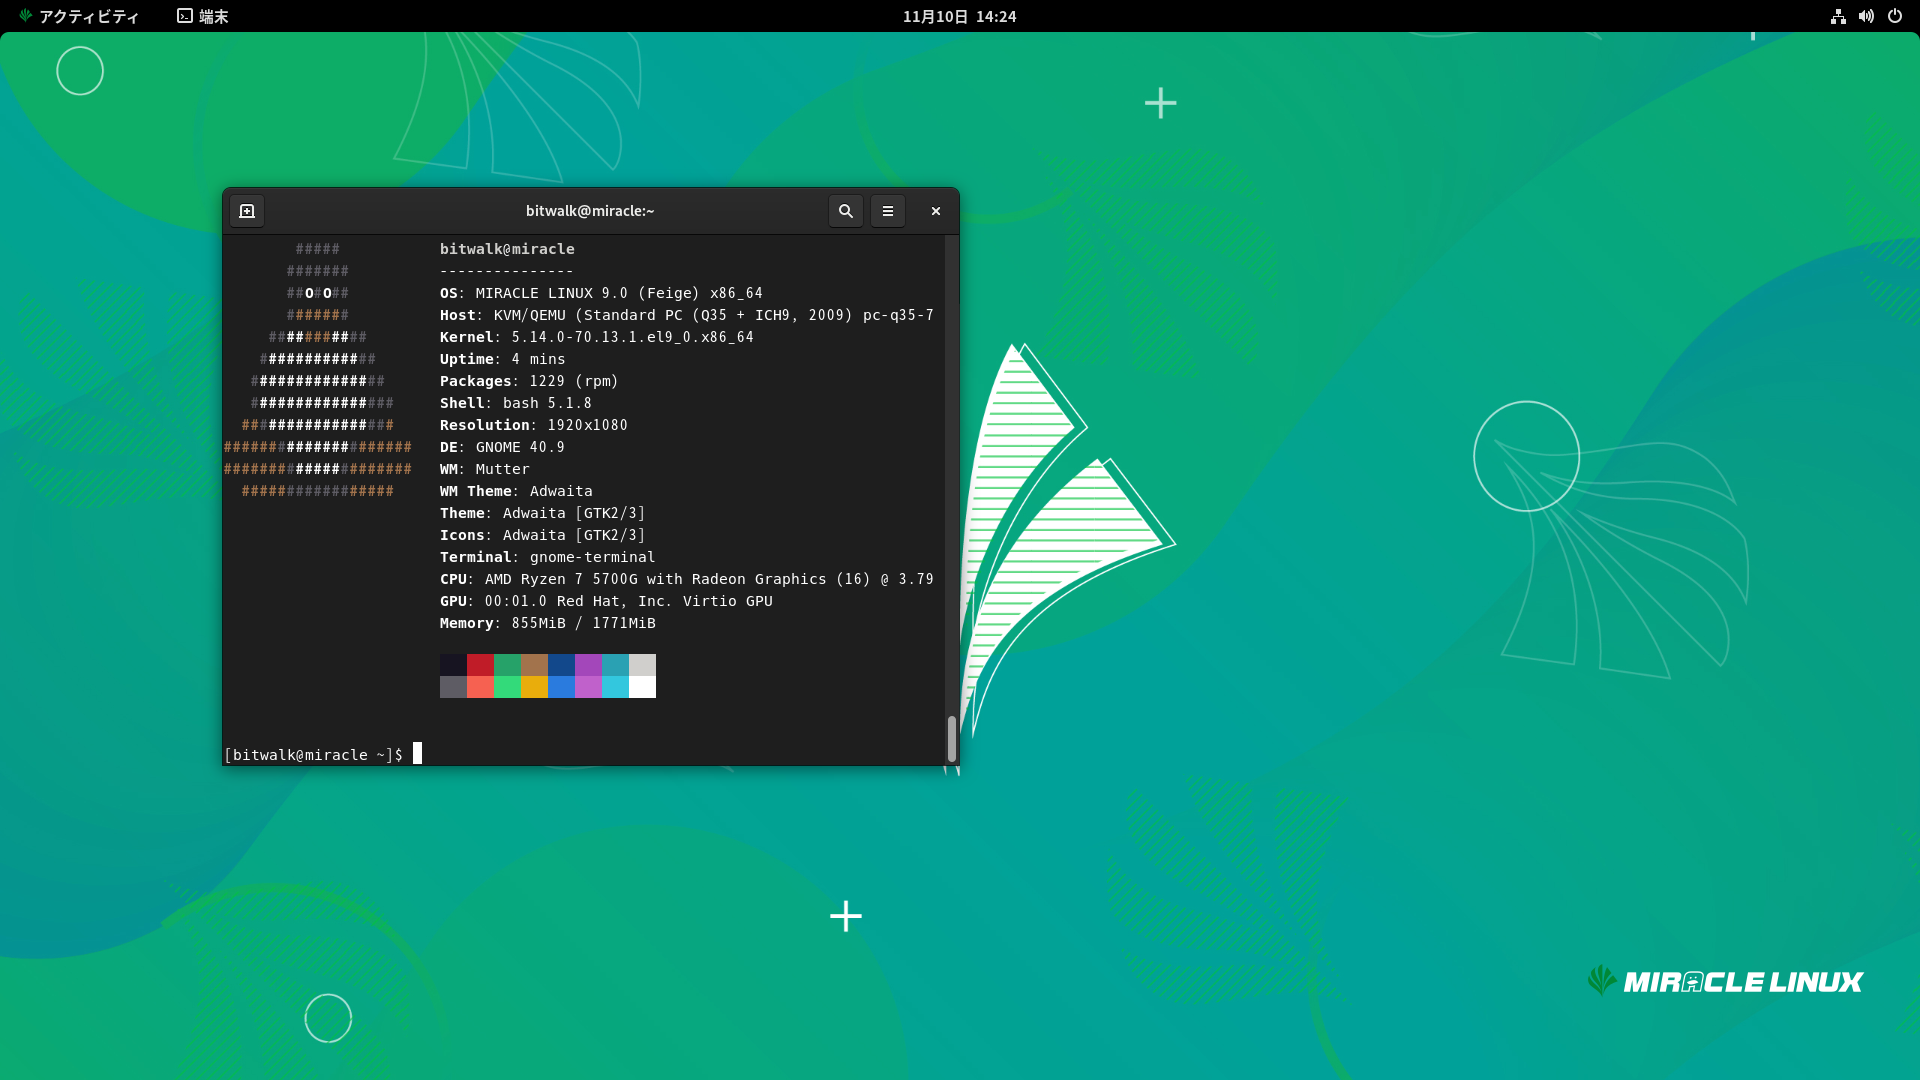Click the terminal app menu in top bar
This screenshot has width=1920, height=1080.
[x=212, y=16]
